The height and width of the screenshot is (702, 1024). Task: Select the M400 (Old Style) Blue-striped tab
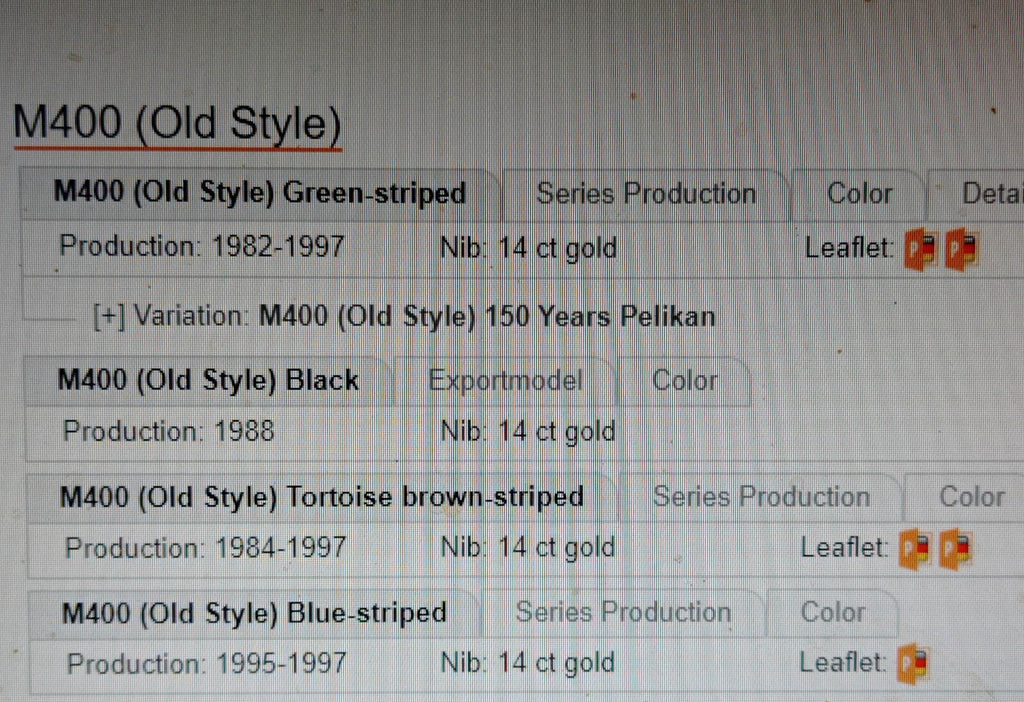coord(254,613)
